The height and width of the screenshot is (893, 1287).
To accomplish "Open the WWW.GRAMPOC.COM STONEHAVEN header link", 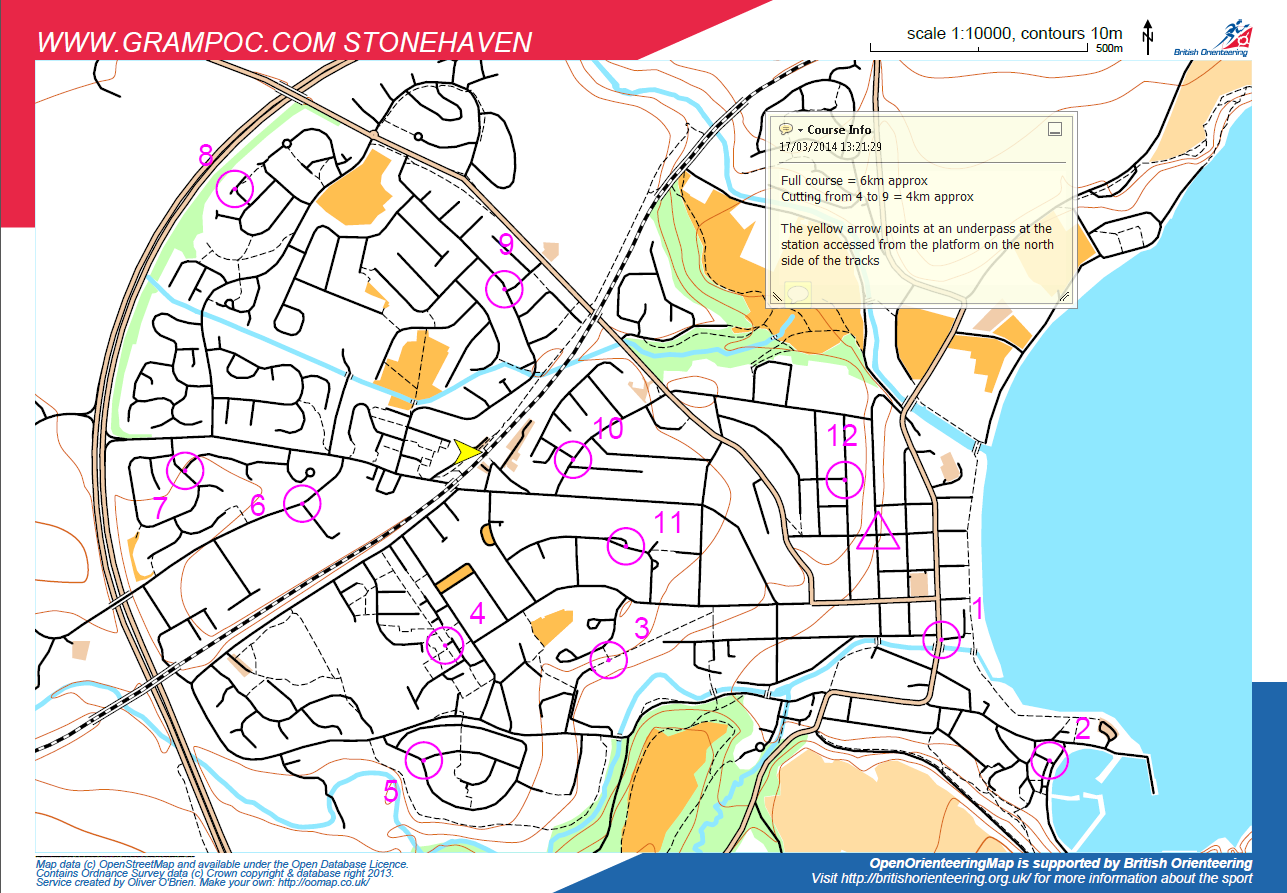I will point(284,43).
